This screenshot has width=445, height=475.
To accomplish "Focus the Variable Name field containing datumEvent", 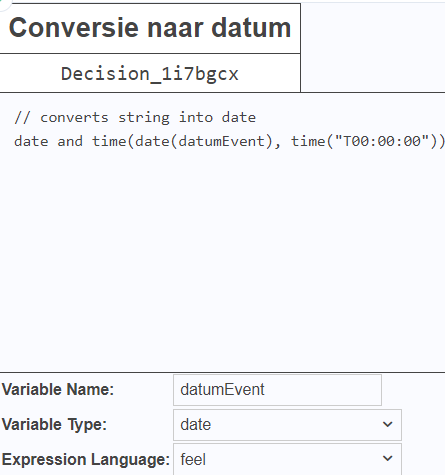I will pos(277,390).
